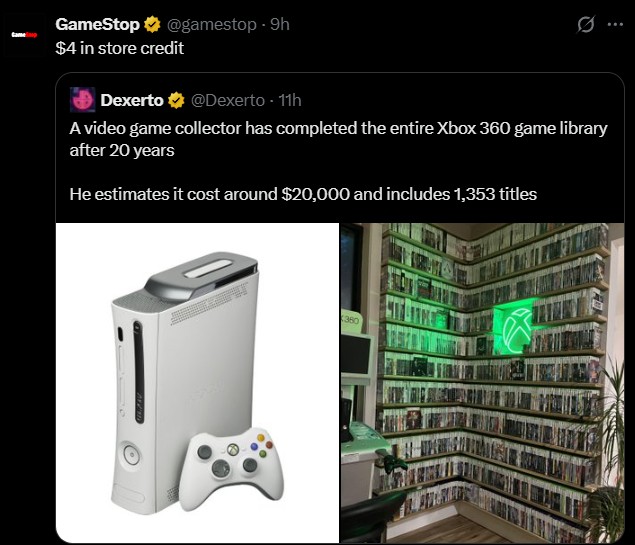Click the white Xbox controller in the image
Screen dimensions: 635x545
pos(231,468)
